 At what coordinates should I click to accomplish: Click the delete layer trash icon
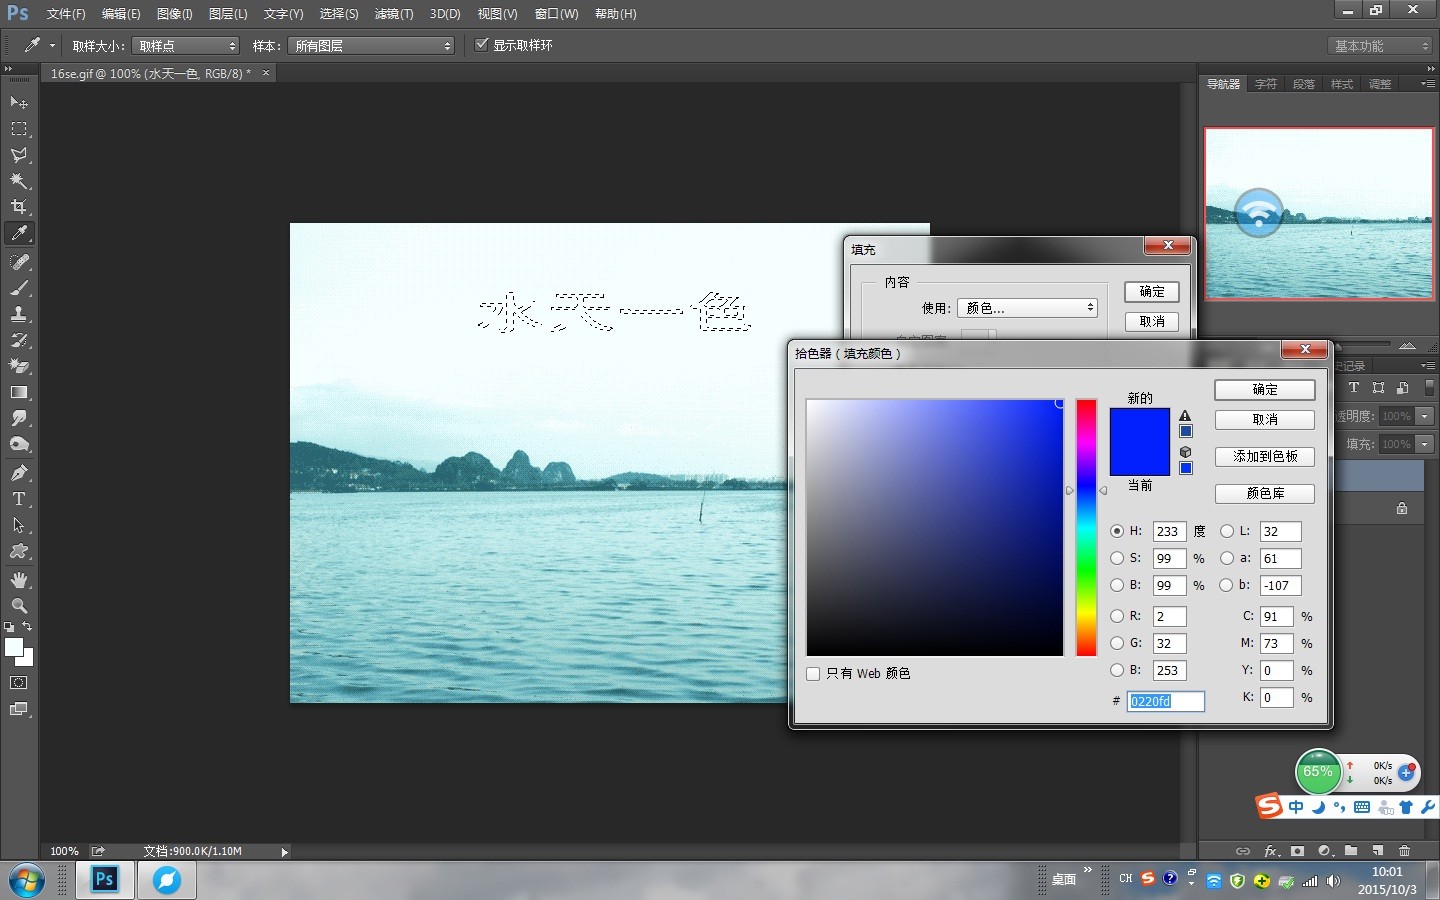tap(1404, 851)
